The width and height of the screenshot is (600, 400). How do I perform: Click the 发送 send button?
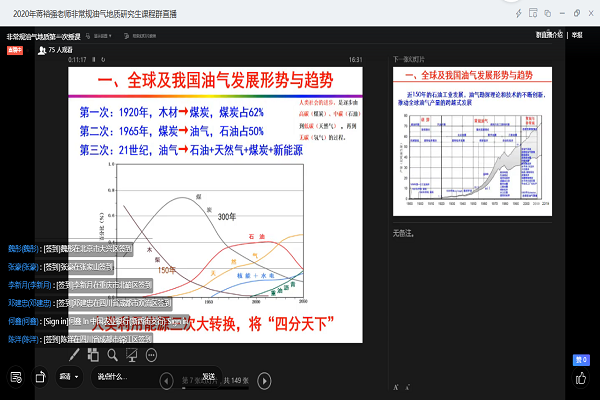click(208, 376)
